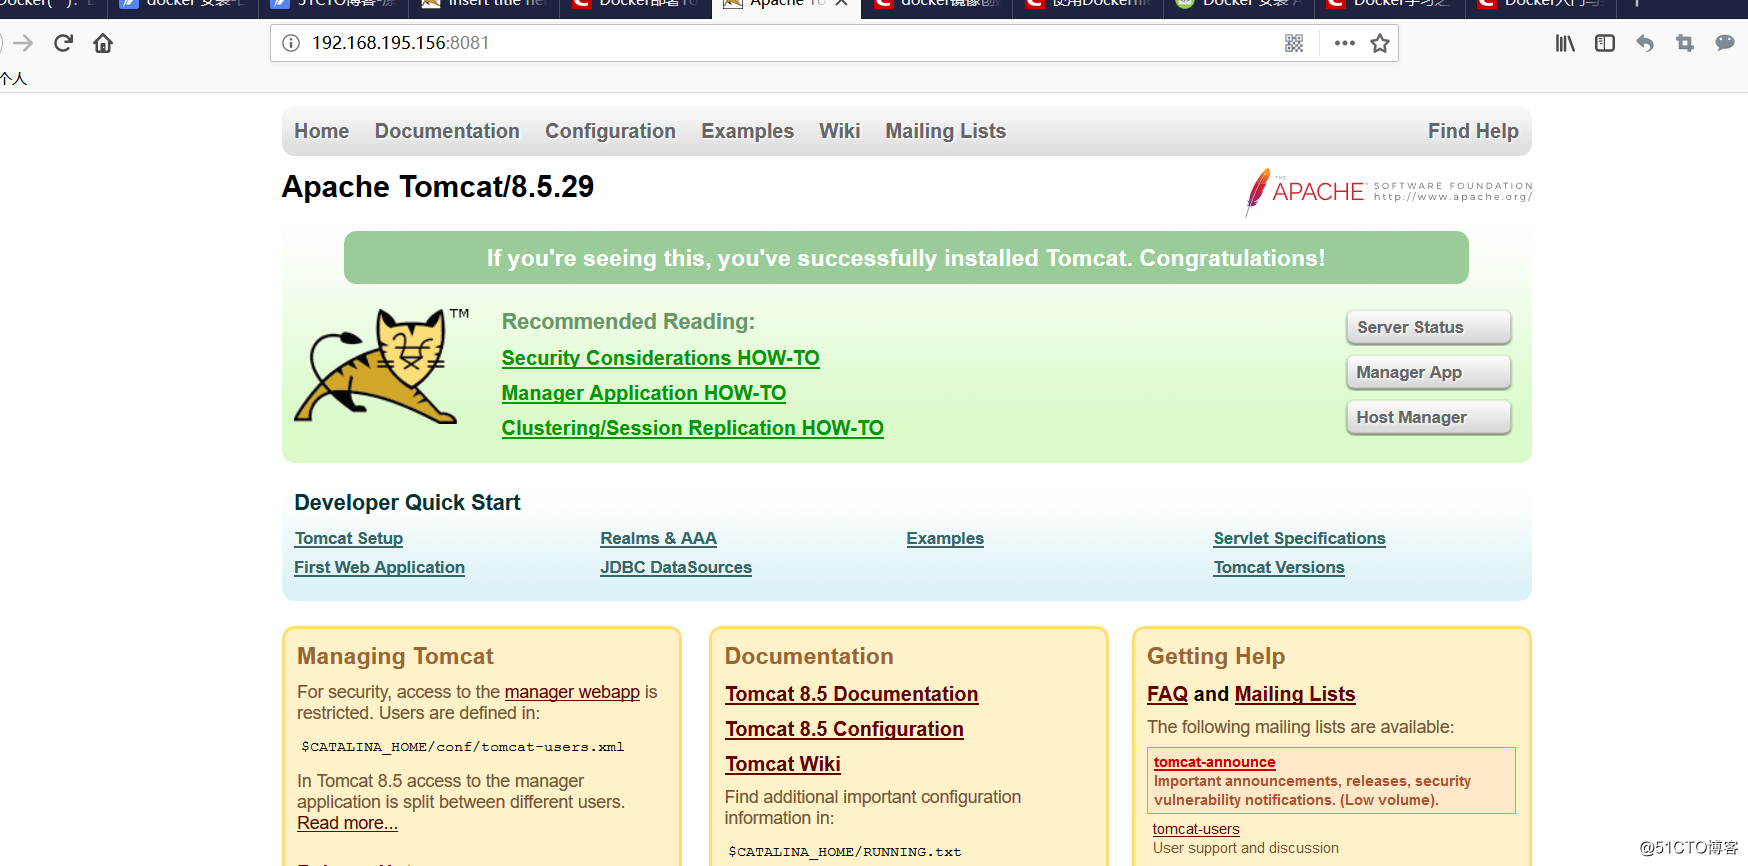The image size is (1748, 866).
Task: Open Configuration in Tomcat navigation bar
Action: (610, 131)
